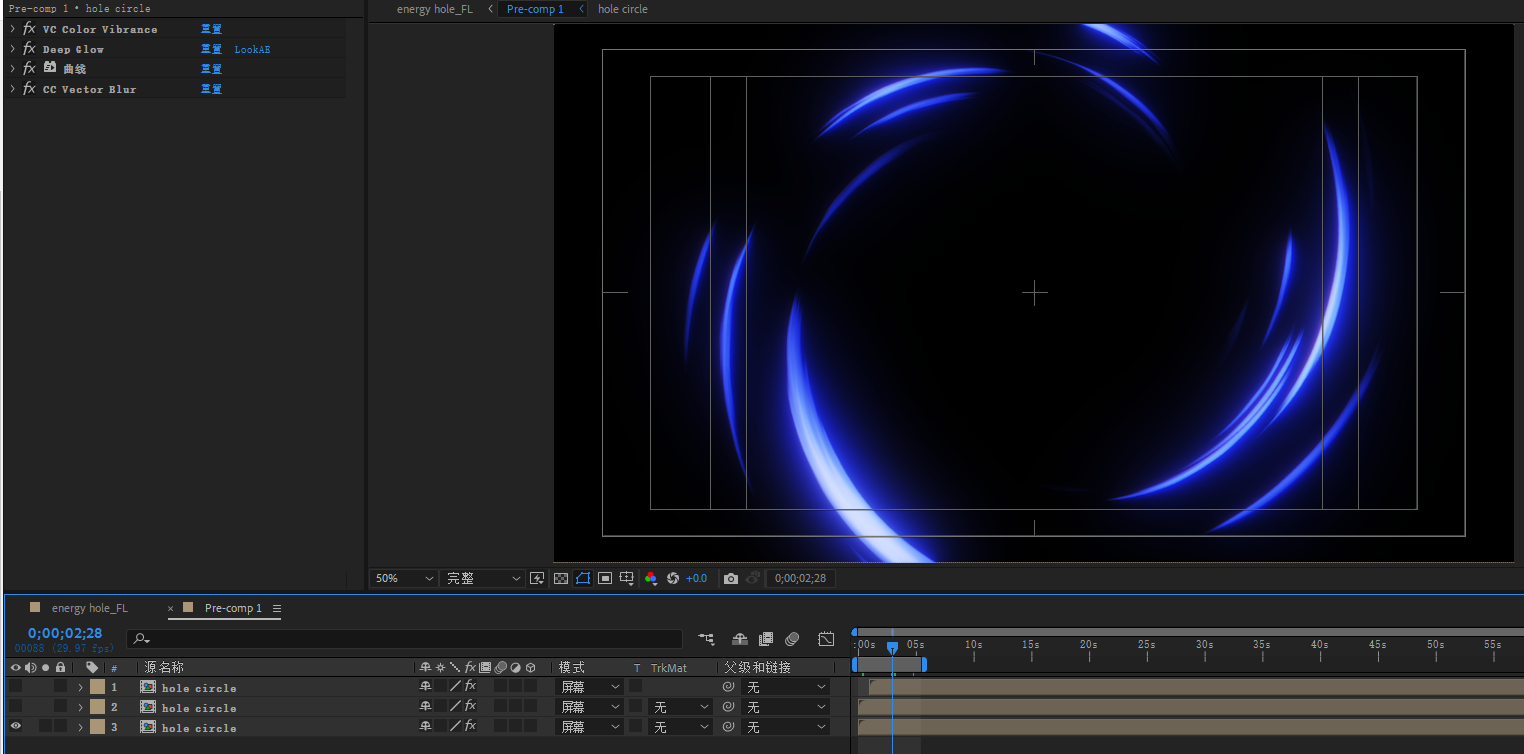Switch to the energy hole_FL timeline tab
The width and height of the screenshot is (1524, 754).
tap(89, 608)
